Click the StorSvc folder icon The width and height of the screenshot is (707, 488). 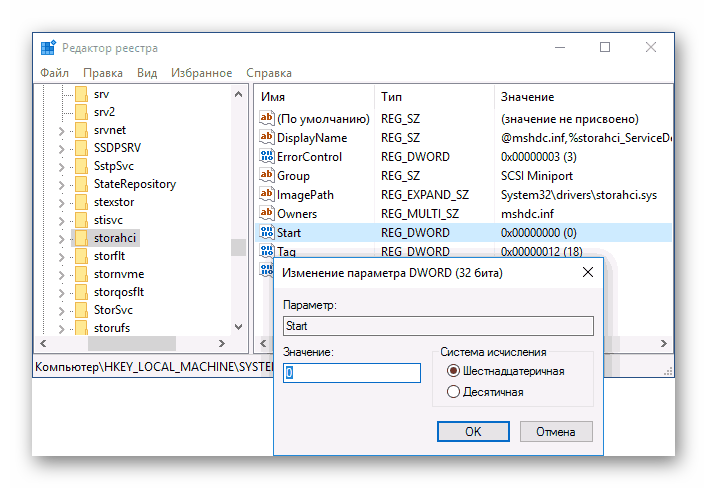(82, 310)
